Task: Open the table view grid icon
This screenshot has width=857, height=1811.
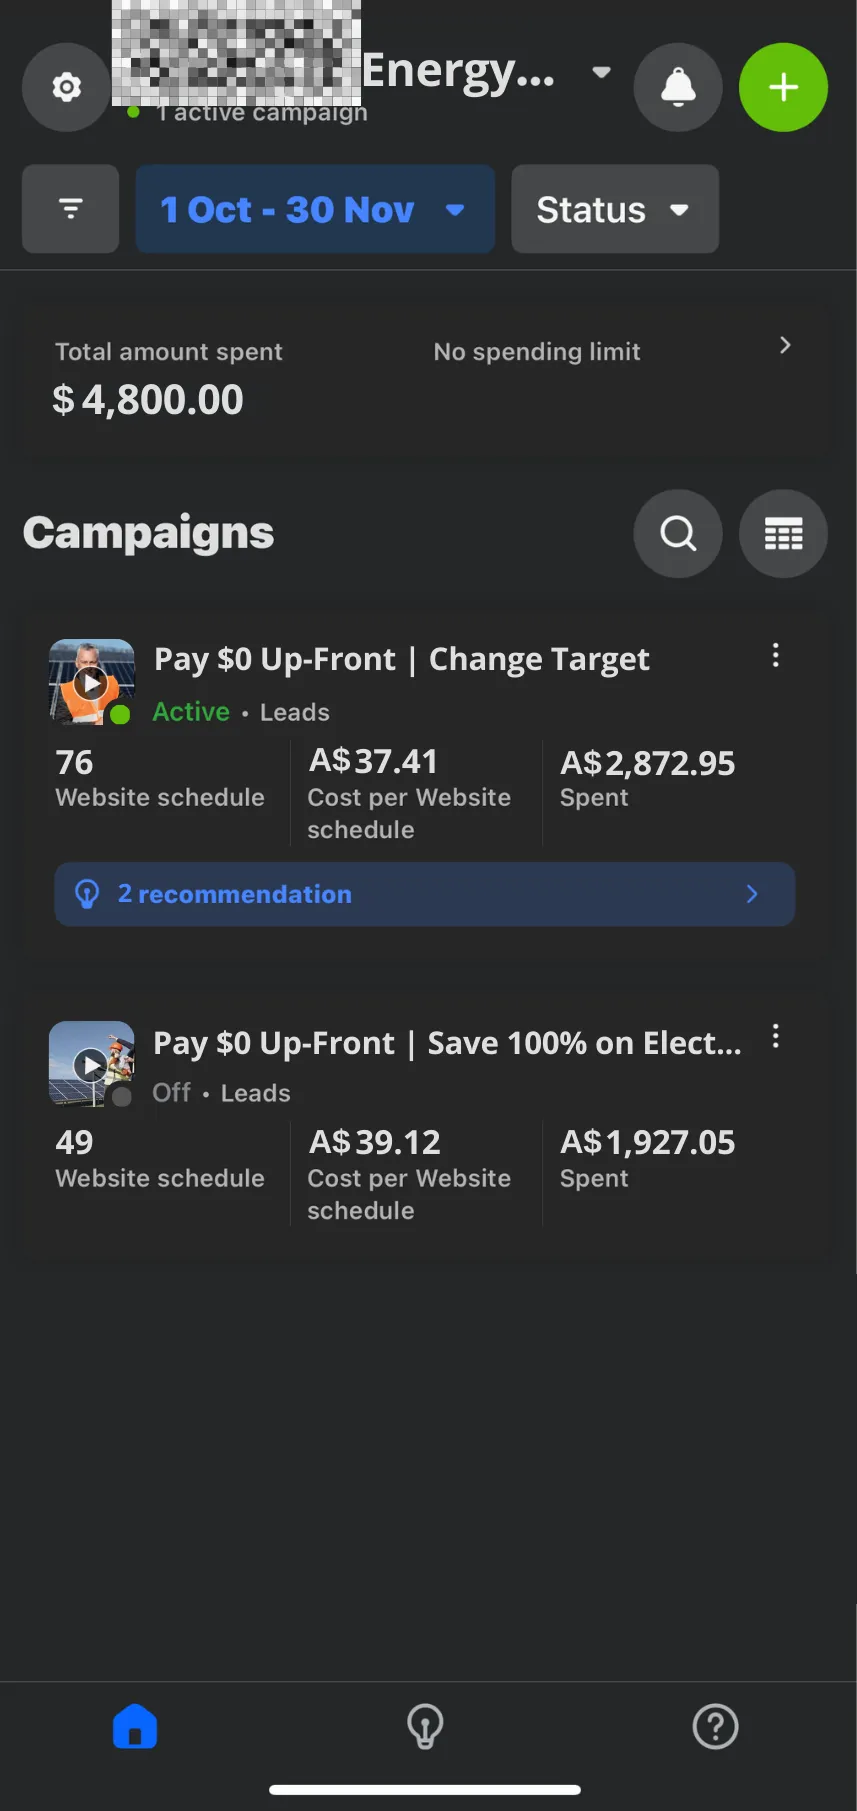Action: pyautogui.click(x=783, y=533)
